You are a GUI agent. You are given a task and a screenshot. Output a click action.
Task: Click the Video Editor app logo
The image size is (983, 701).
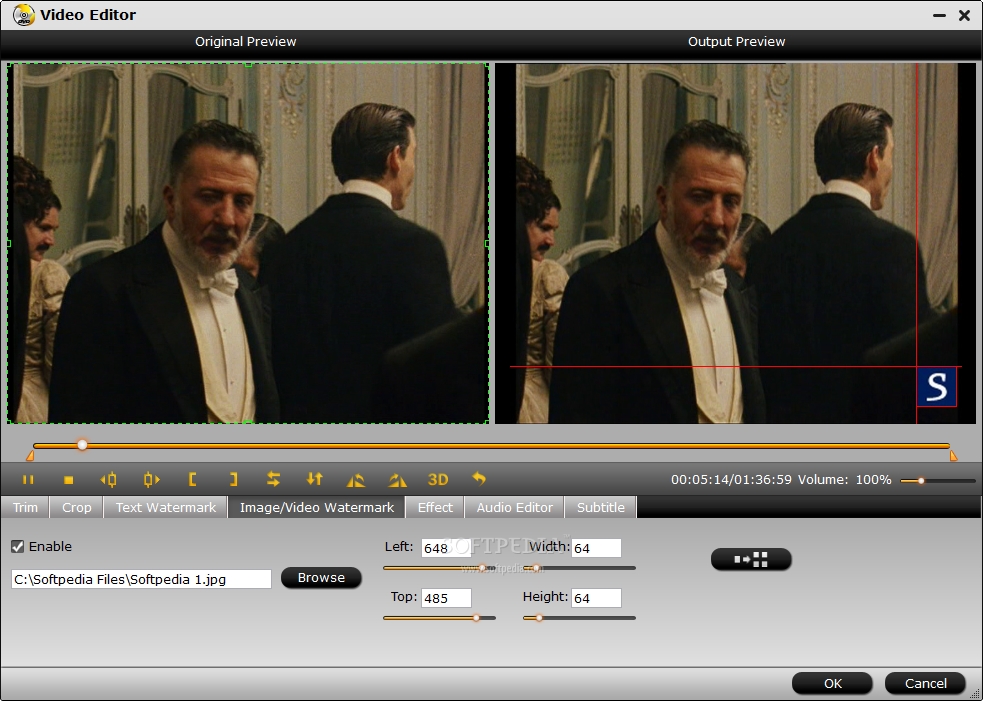tap(23, 14)
